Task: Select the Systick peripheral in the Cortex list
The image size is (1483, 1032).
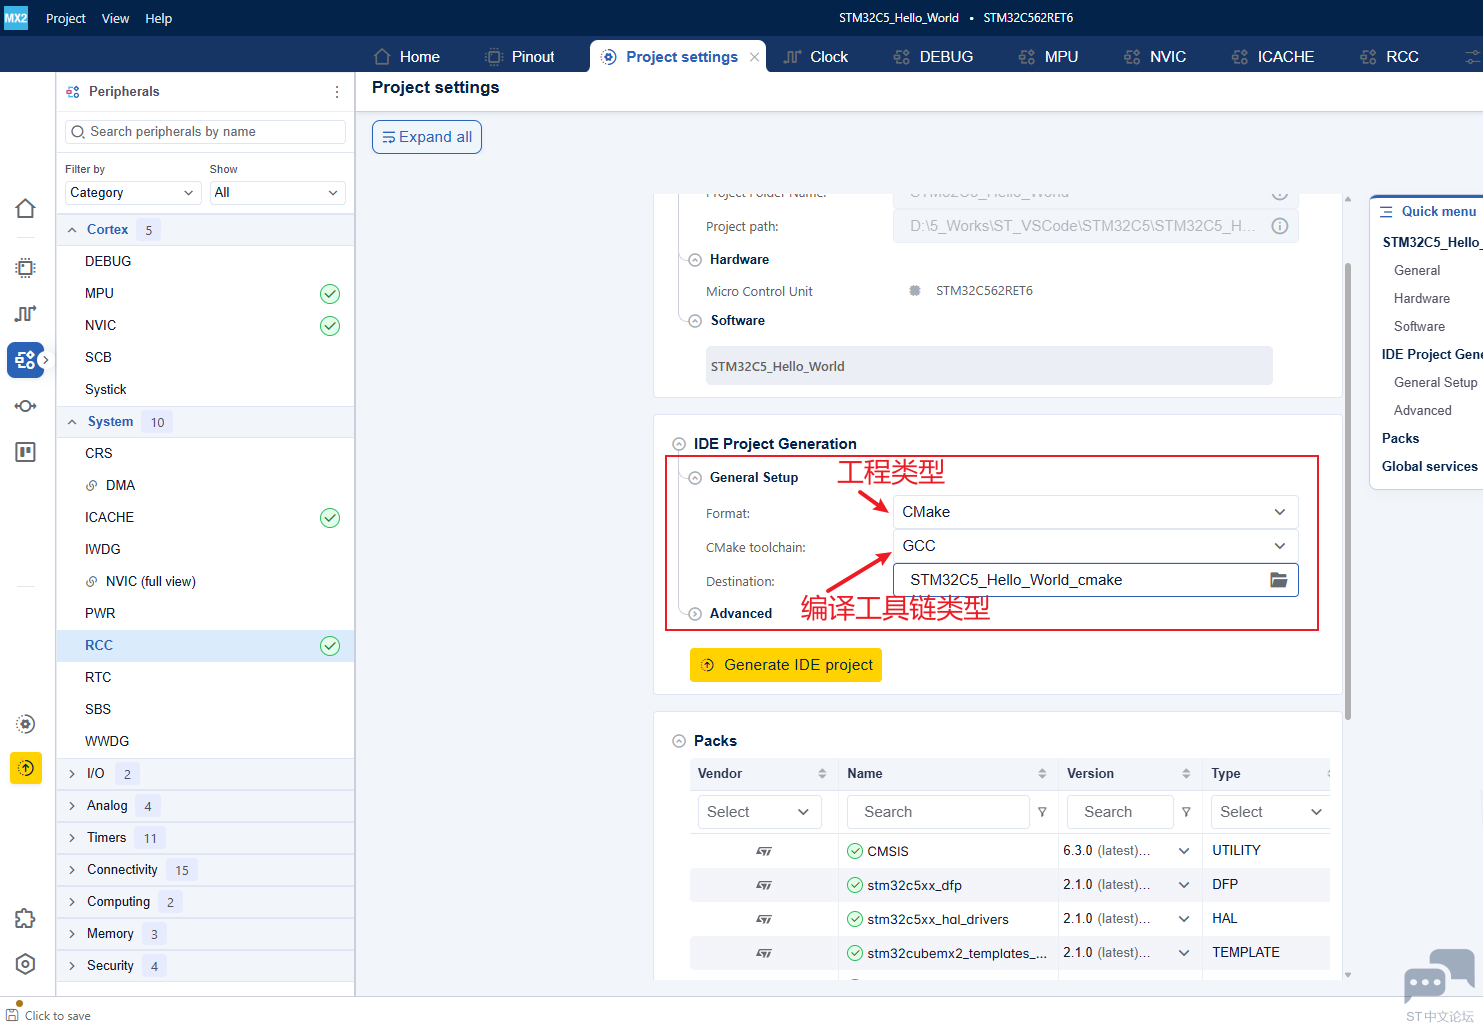Action: tap(205, 390)
